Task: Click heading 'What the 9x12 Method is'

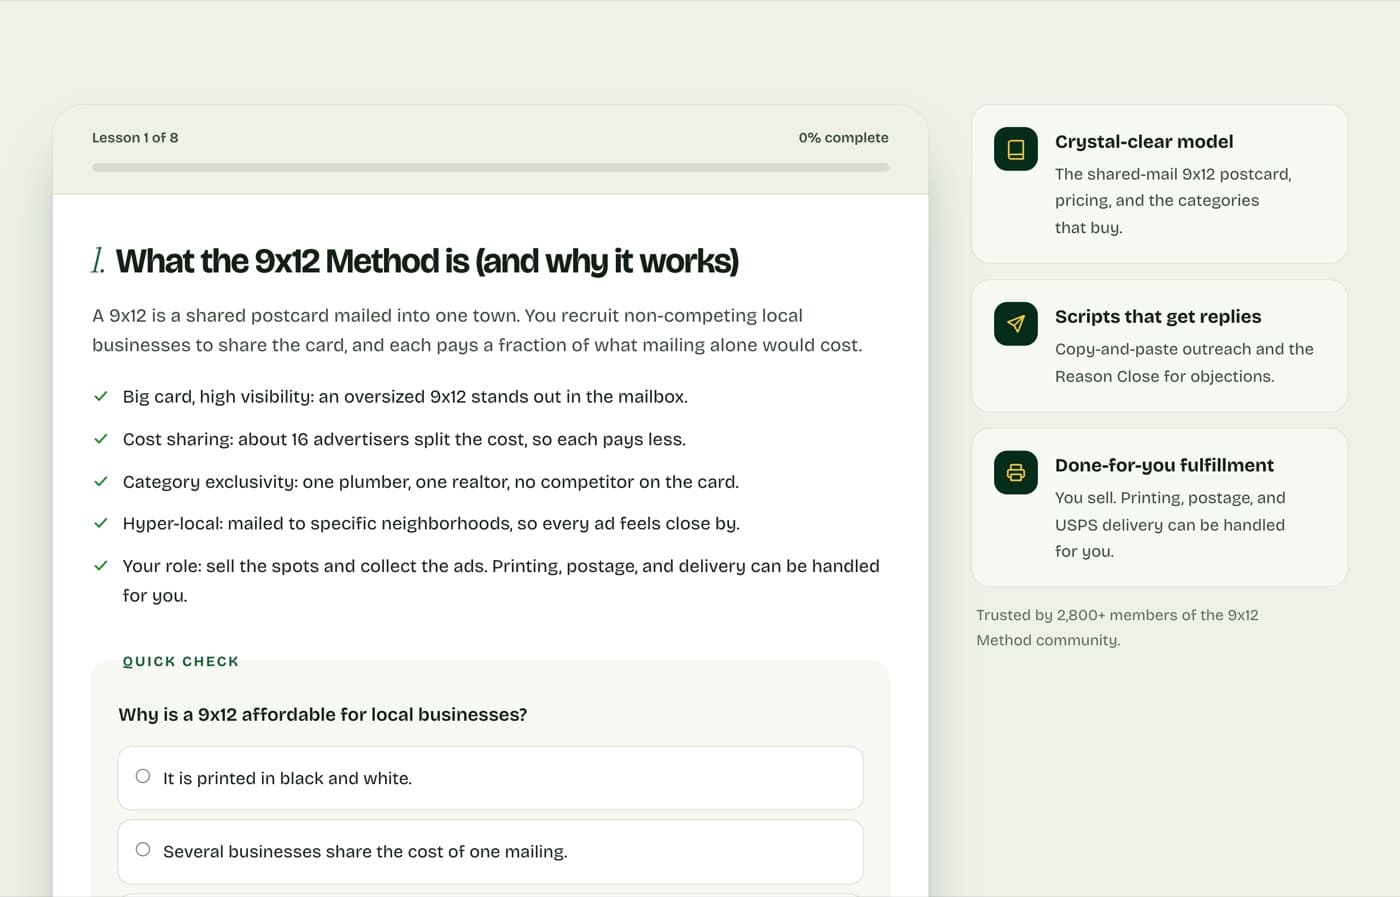Action: point(427,261)
